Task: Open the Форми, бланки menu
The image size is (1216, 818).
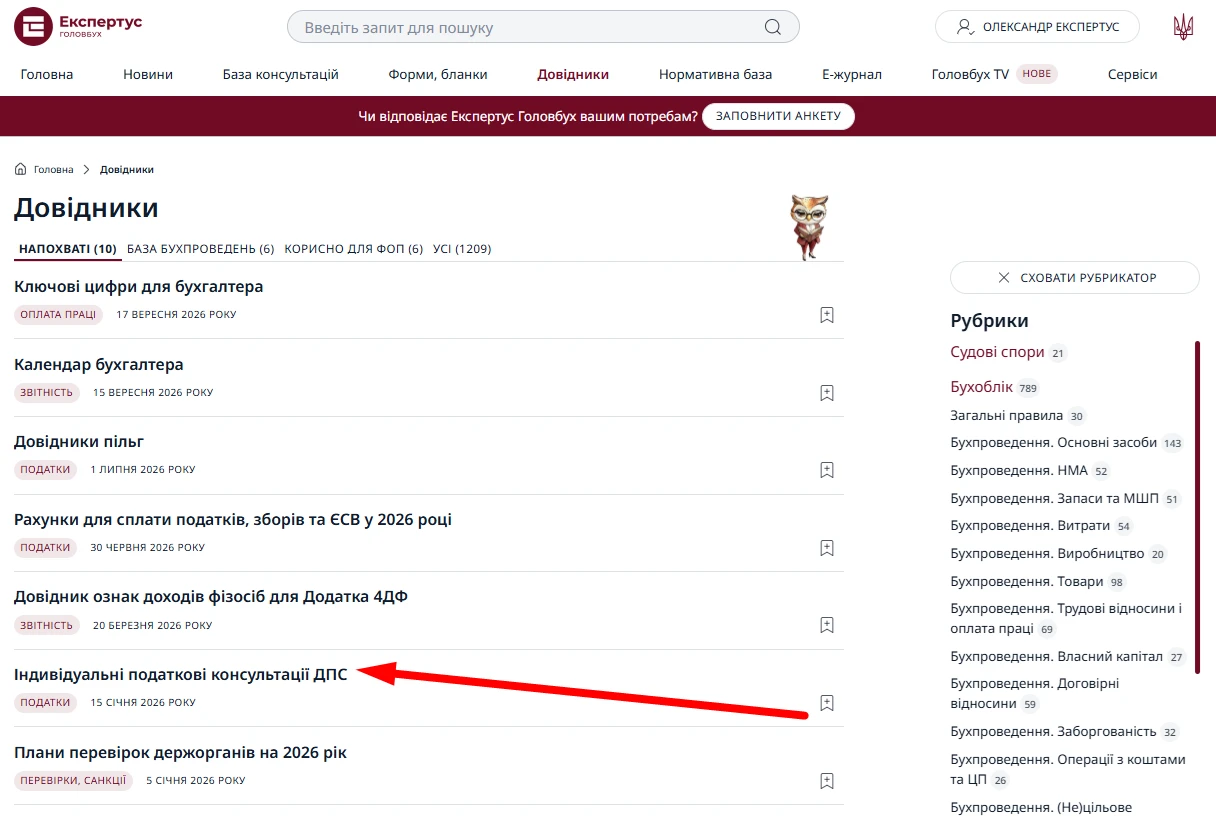Action: 438,74
